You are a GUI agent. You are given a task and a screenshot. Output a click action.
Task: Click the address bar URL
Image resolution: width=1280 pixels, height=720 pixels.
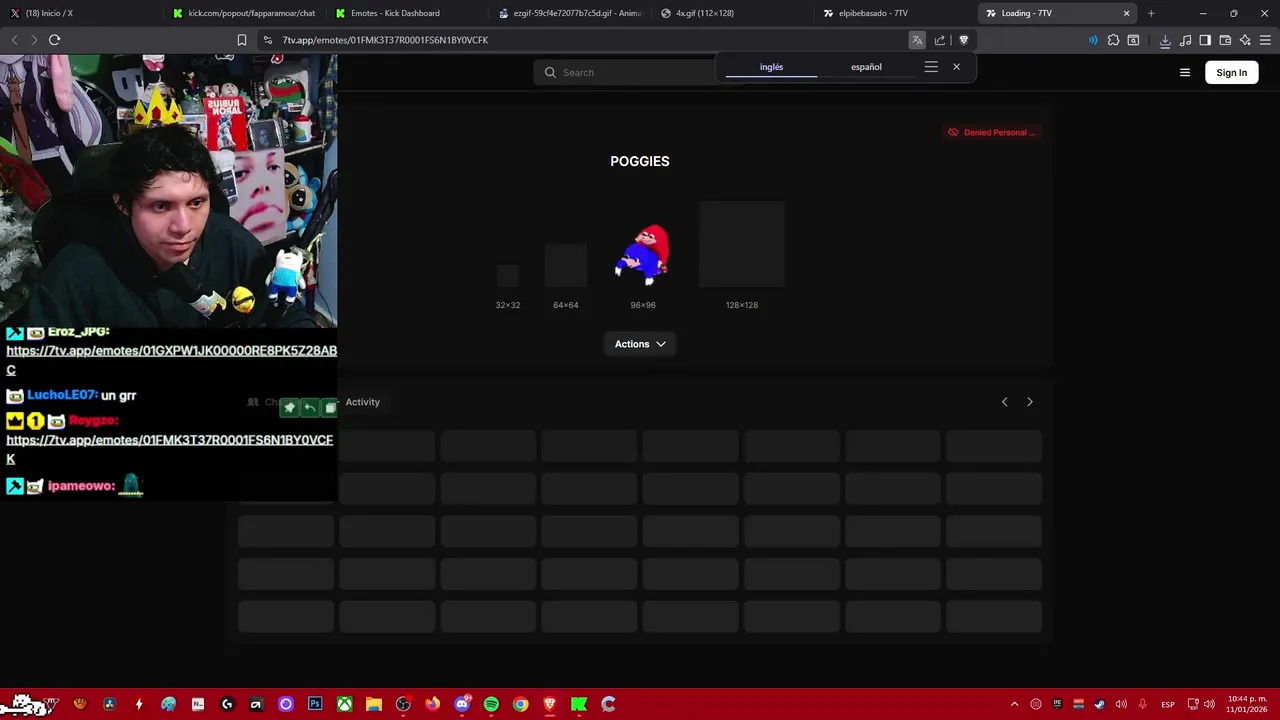[x=385, y=40]
